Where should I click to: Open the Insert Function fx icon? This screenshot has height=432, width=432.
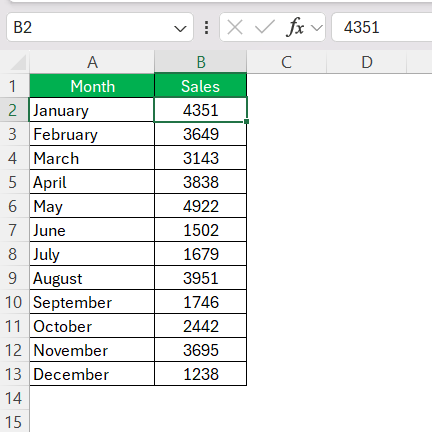pyautogui.click(x=295, y=27)
